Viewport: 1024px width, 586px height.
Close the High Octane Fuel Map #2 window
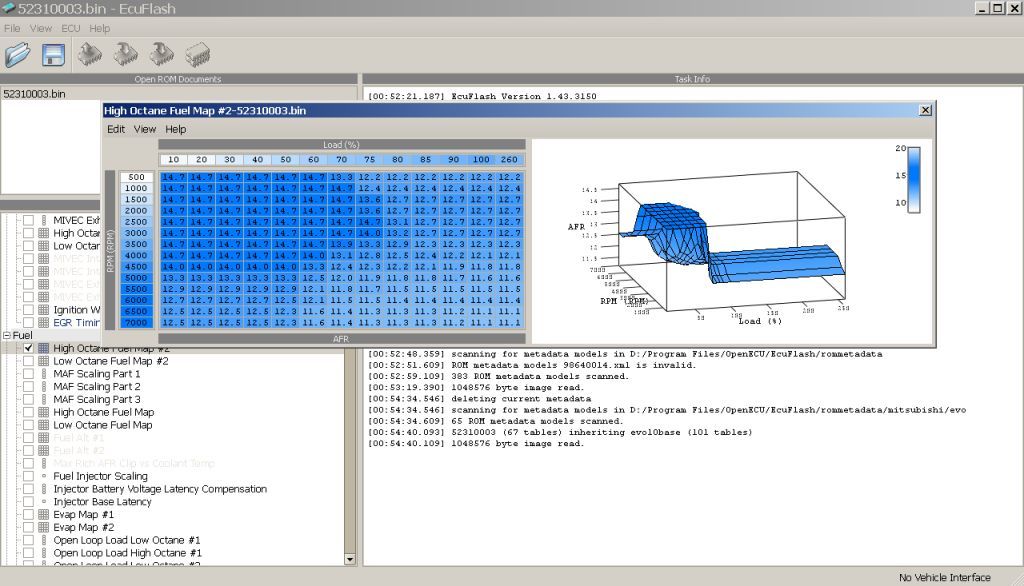925,110
